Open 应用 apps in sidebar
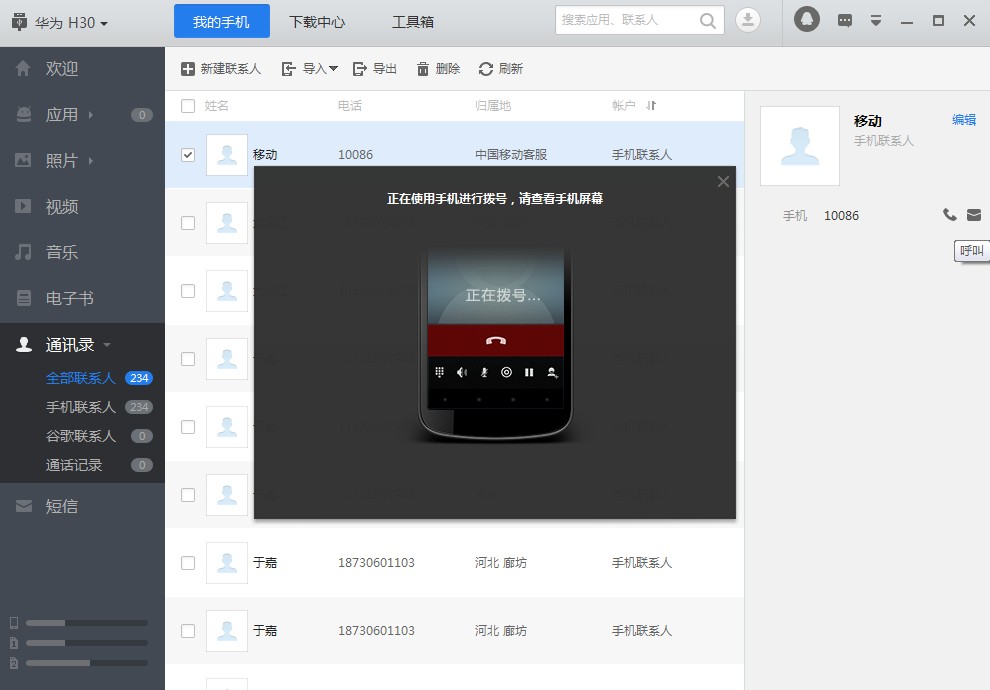 coord(62,115)
